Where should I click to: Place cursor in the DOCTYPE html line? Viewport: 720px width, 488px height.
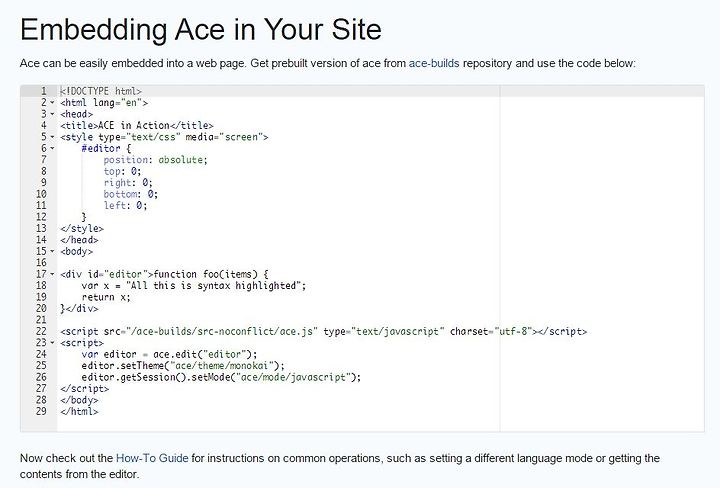point(101,91)
